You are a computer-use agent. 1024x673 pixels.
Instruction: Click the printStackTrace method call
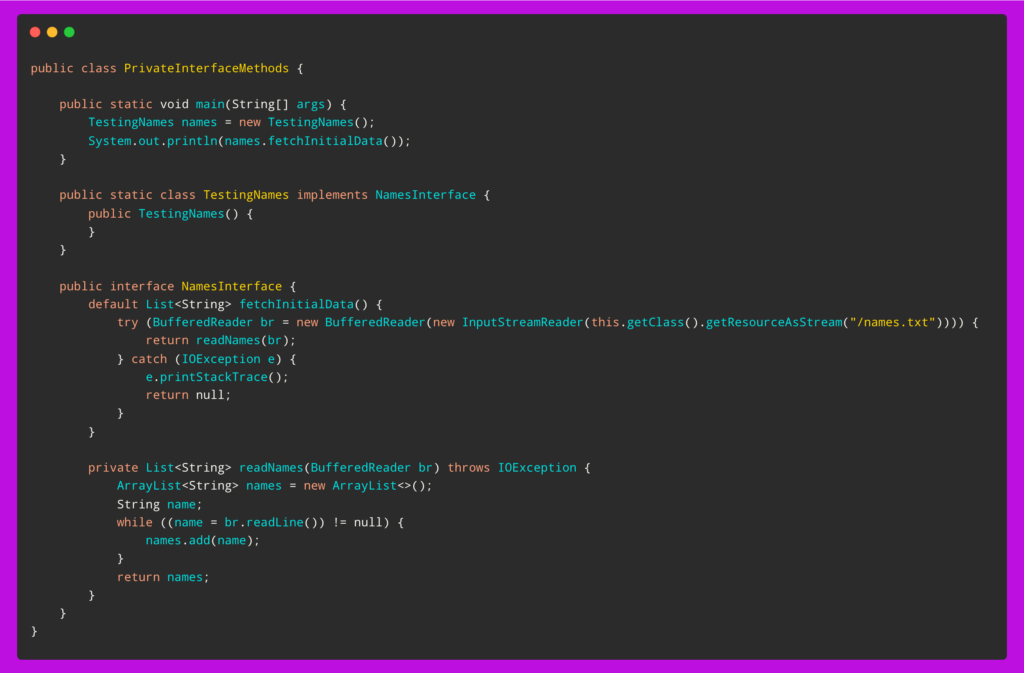[x=212, y=376]
